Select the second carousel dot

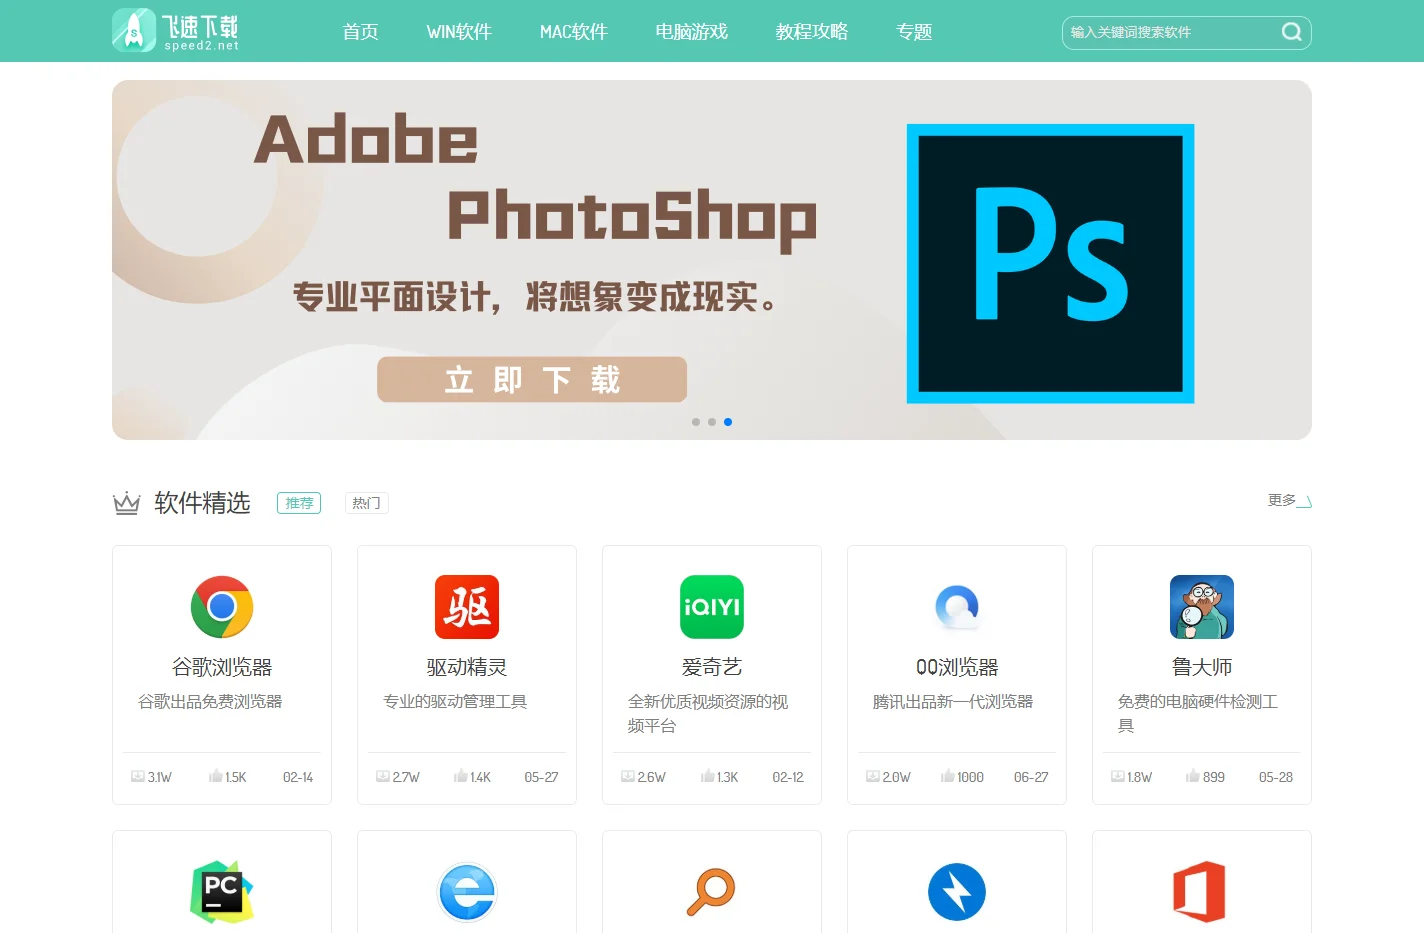coord(712,422)
